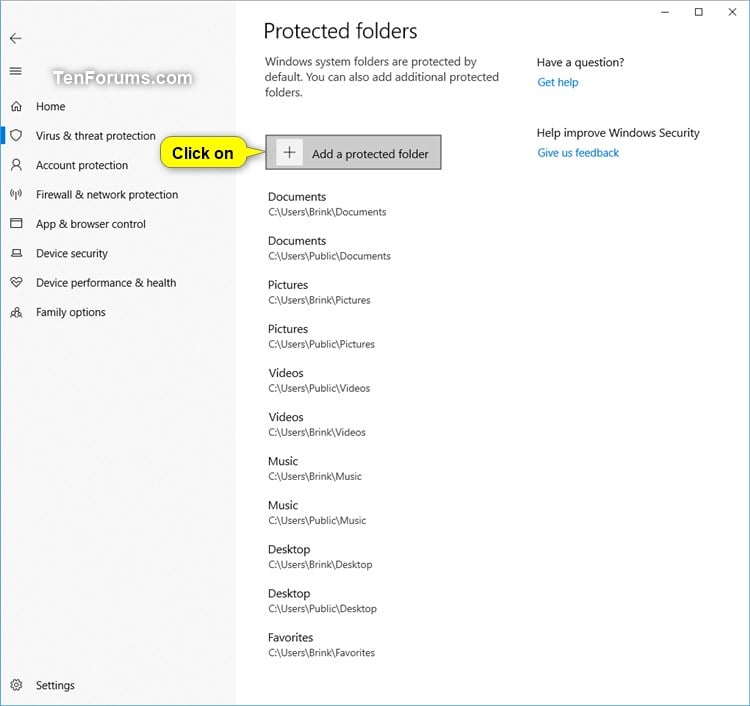Open the Get help link
Image resolution: width=750 pixels, height=706 pixels.
558,82
